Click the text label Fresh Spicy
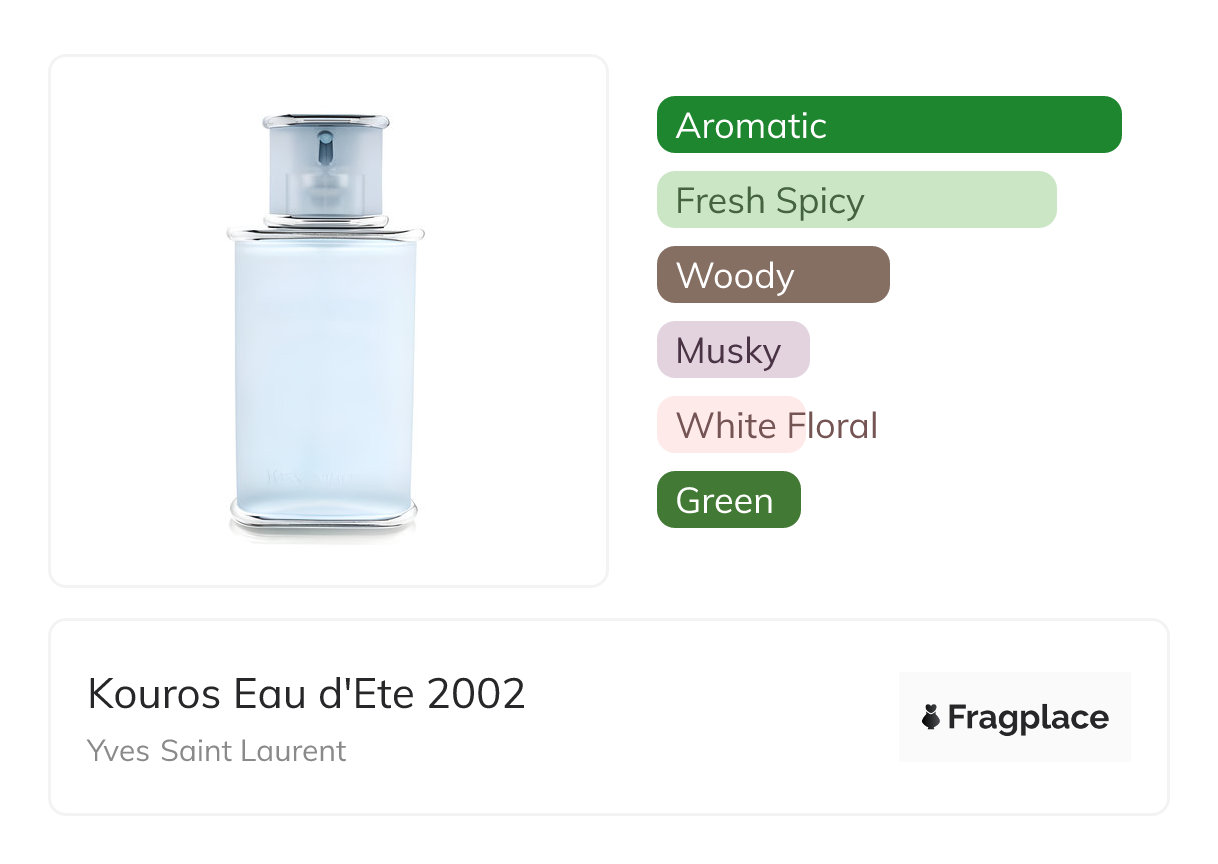 click(x=770, y=201)
